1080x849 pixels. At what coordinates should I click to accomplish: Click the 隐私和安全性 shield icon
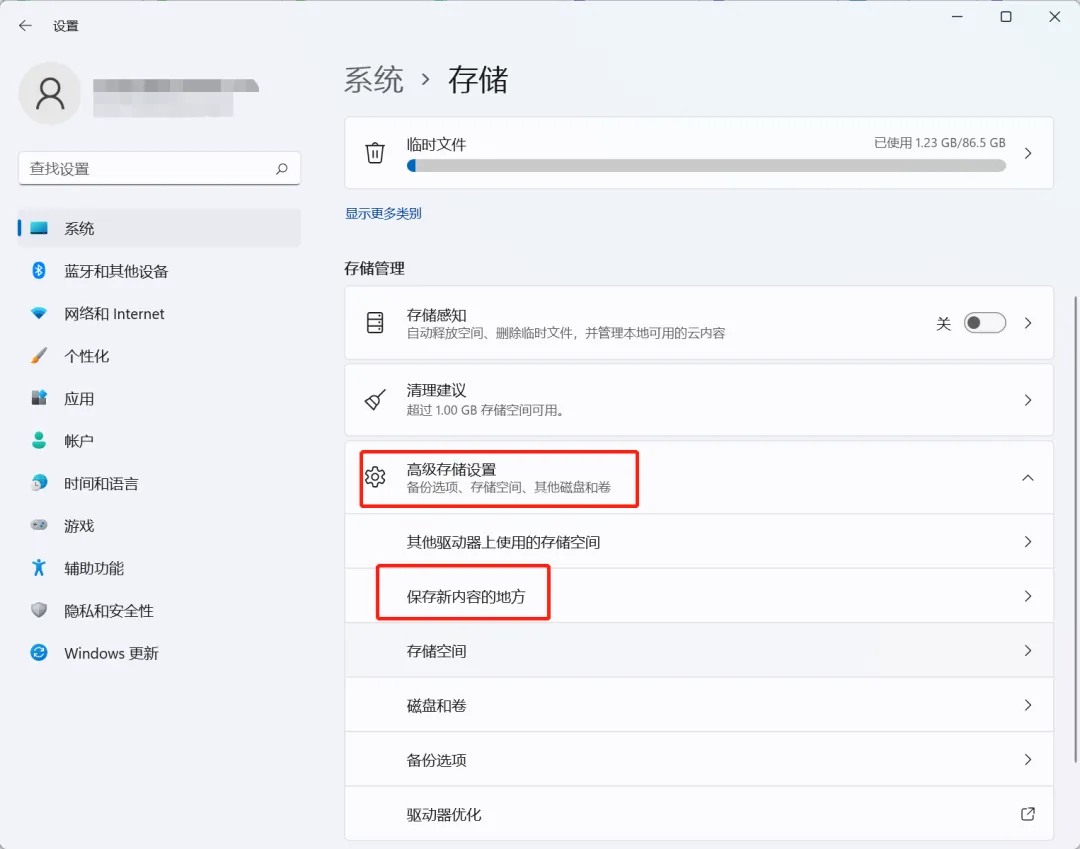pyautogui.click(x=39, y=611)
